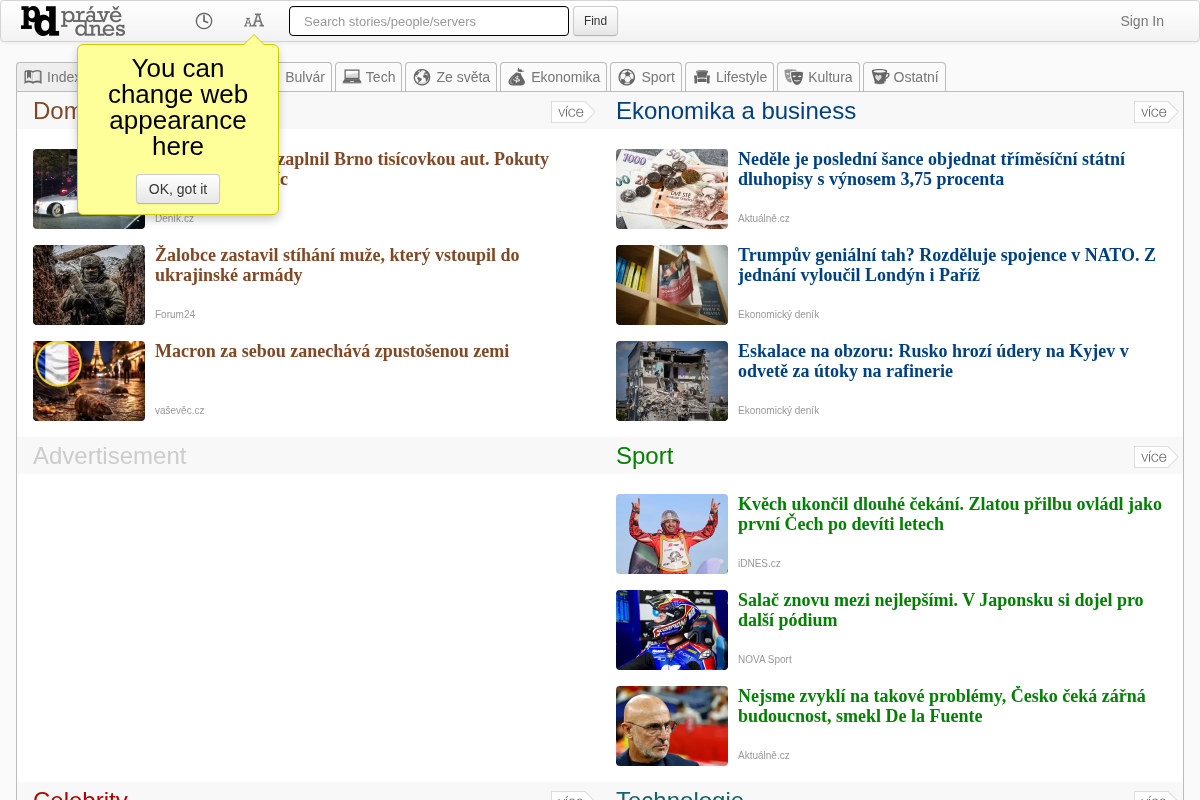
Task: Open the De la Fuente photo thumbnail
Action: [672, 726]
